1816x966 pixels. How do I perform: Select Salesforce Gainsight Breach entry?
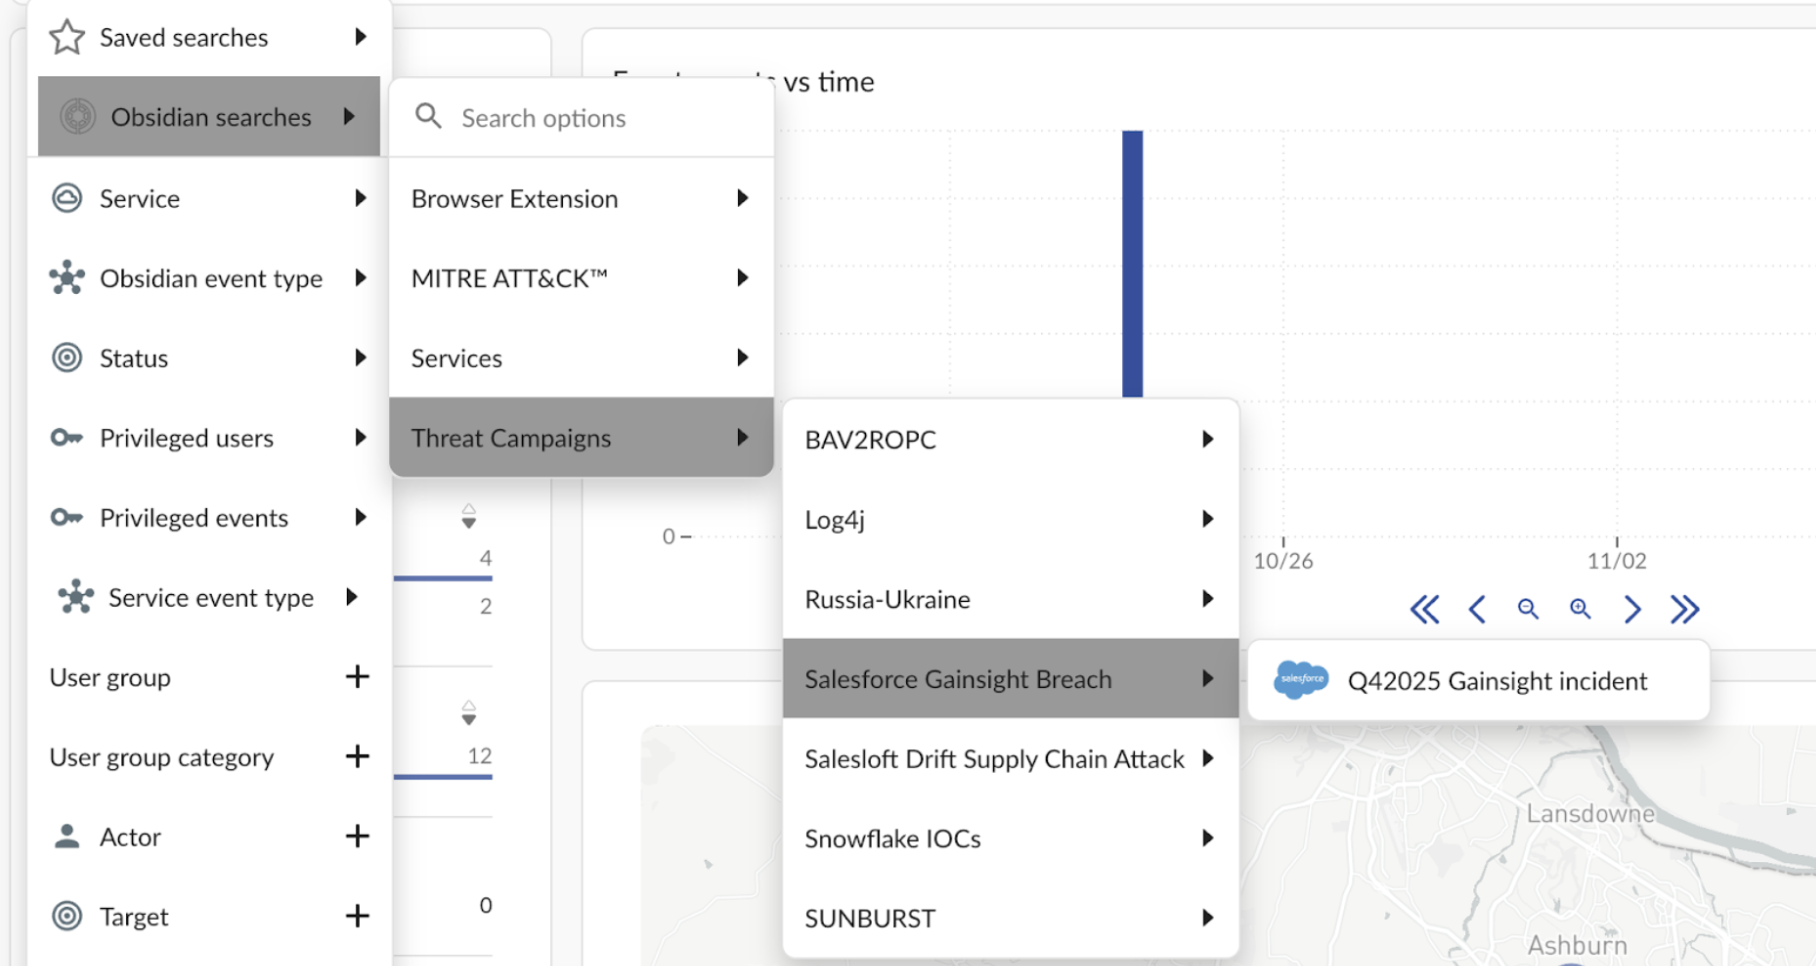pyautogui.click(x=1010, y=679)
